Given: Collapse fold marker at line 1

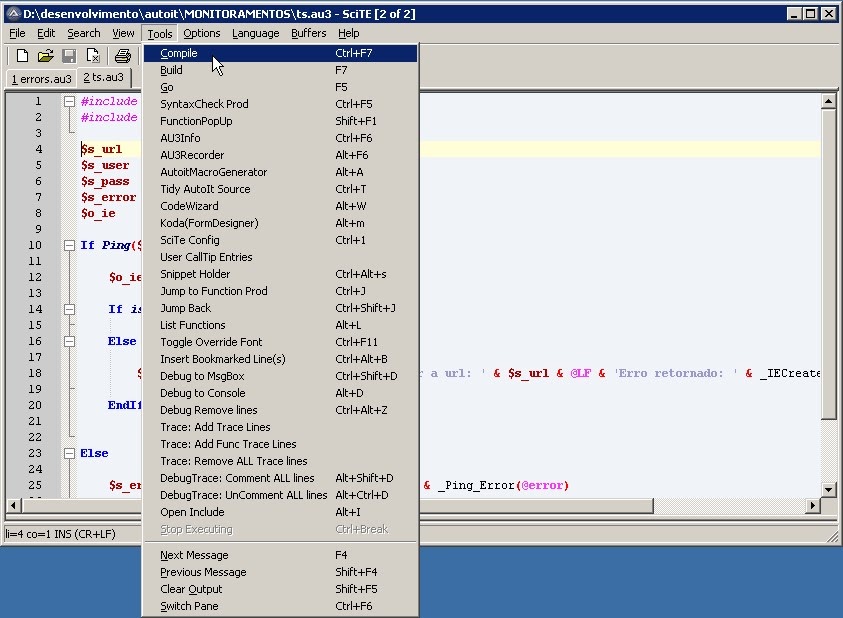Looking at the screenshot, I should (x=69, y=101).
